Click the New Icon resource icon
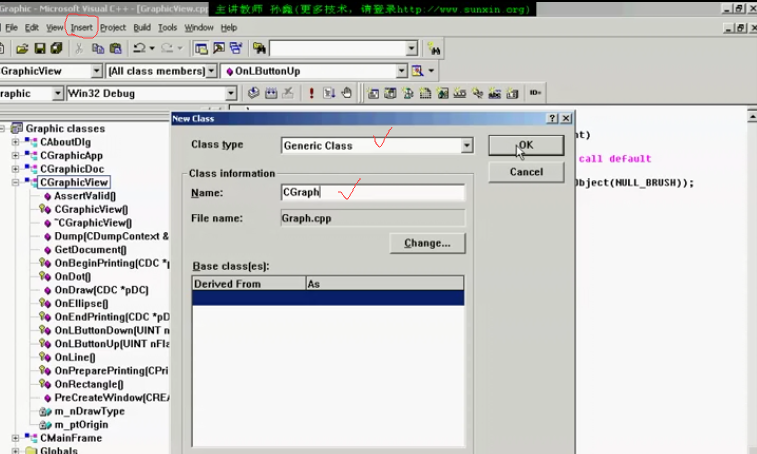 (425, 93)
